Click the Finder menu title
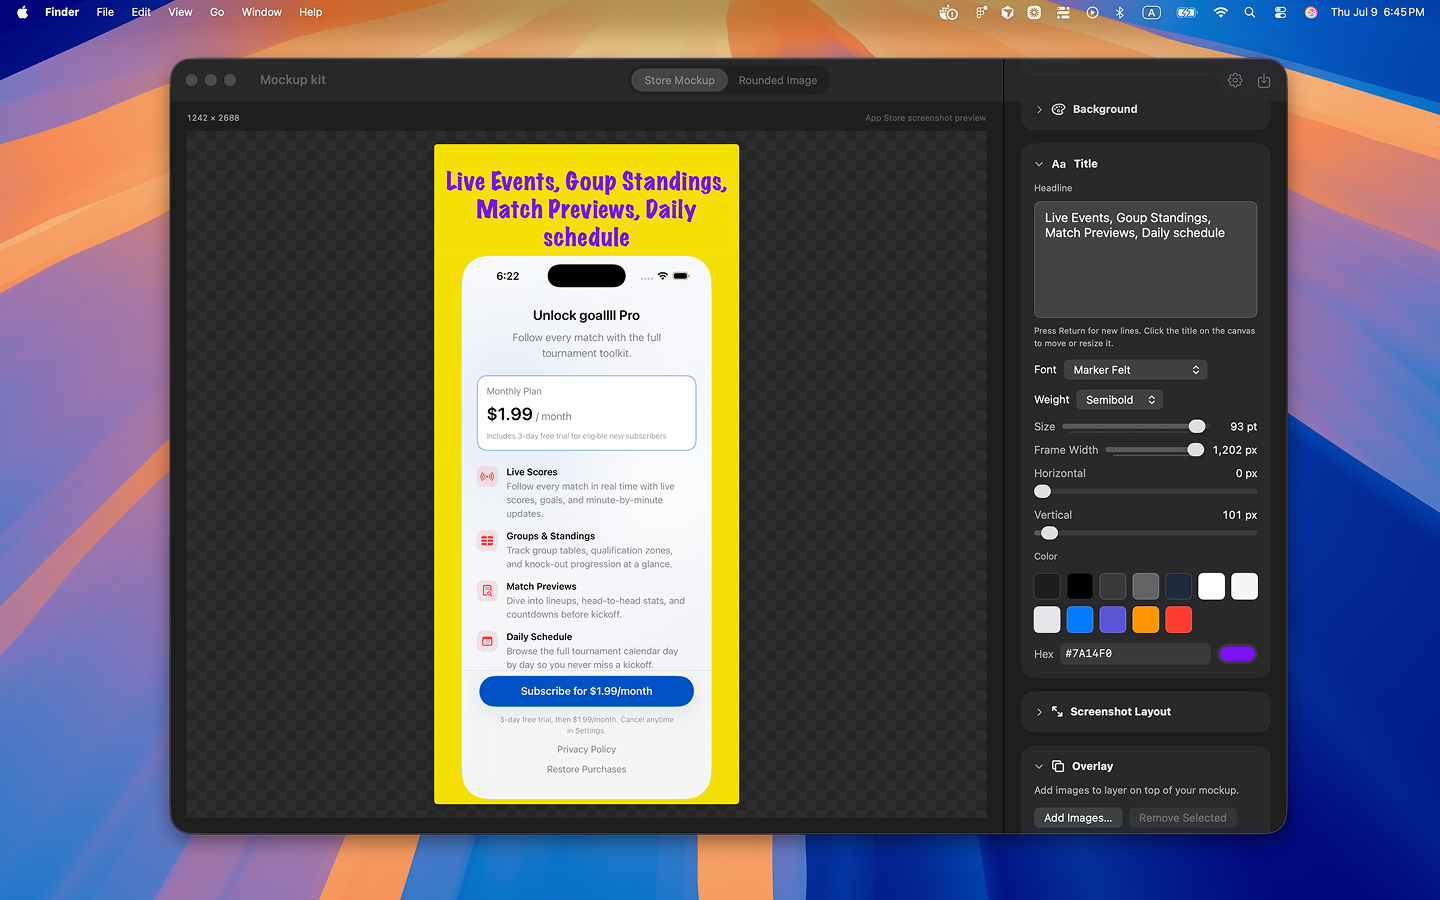 point(62,12)
